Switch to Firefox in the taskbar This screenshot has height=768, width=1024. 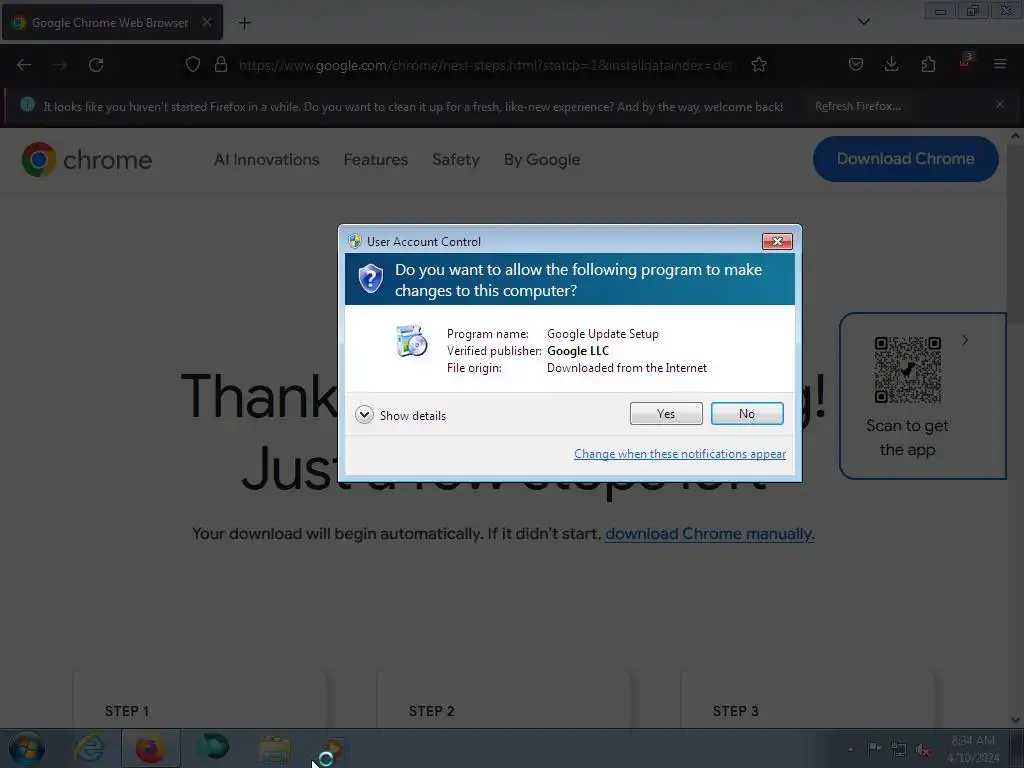coord(150,748)
